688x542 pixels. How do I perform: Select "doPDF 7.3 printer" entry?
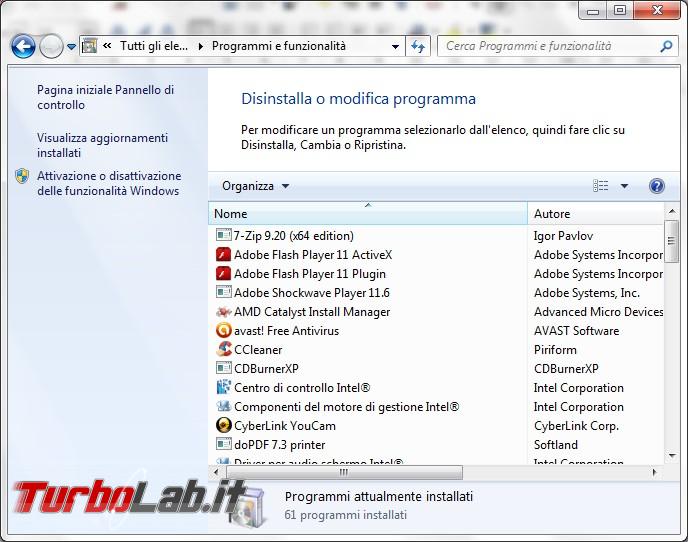[x=280, y=445]
